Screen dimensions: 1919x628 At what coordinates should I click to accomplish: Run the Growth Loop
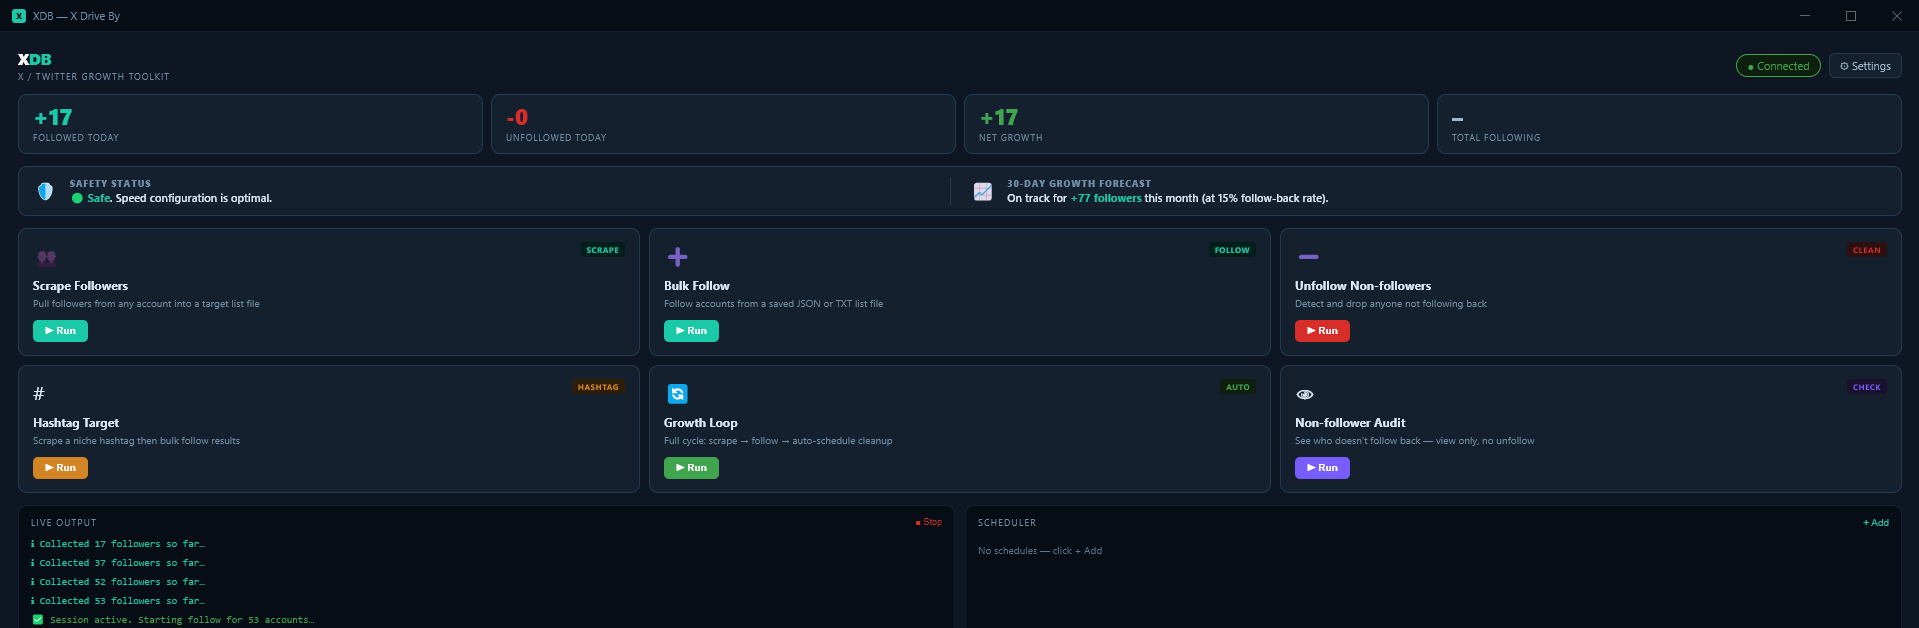pos(691,468)
